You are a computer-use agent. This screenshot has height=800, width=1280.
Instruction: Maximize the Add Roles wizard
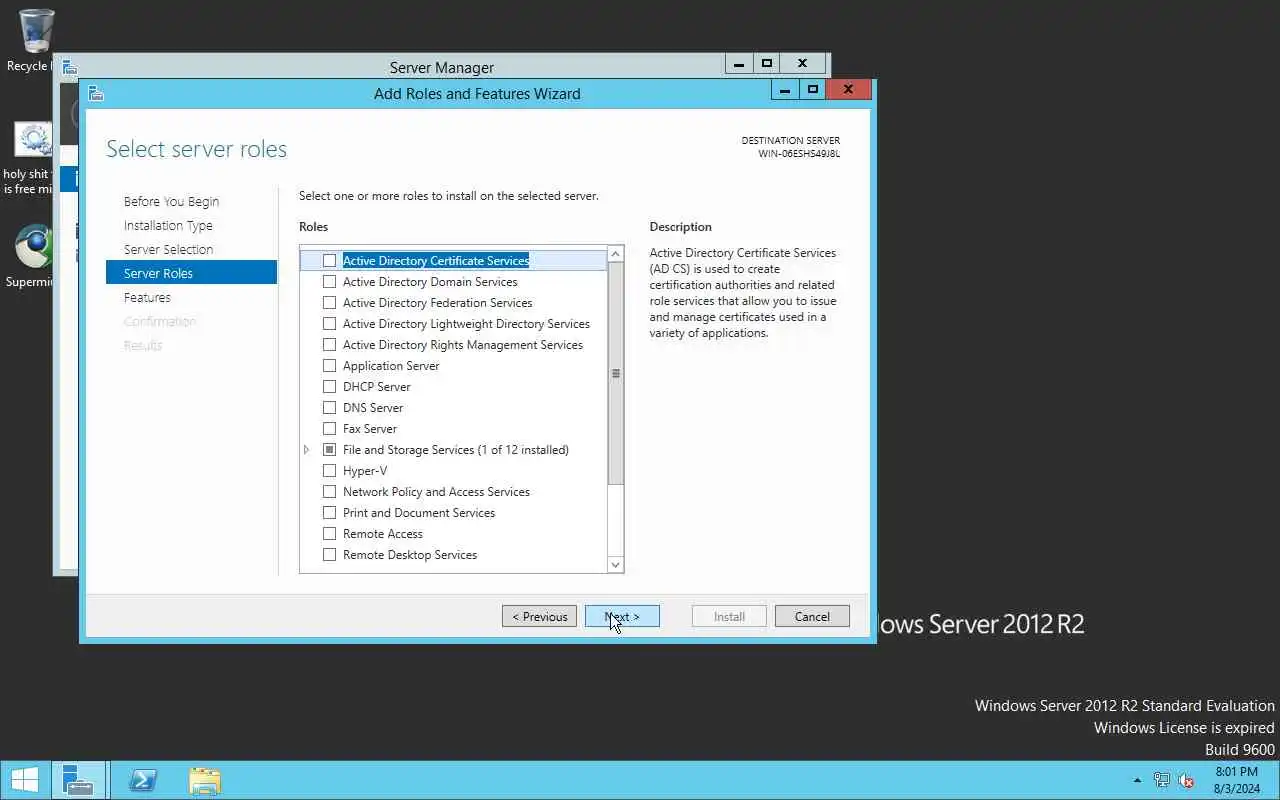(813, 90)
